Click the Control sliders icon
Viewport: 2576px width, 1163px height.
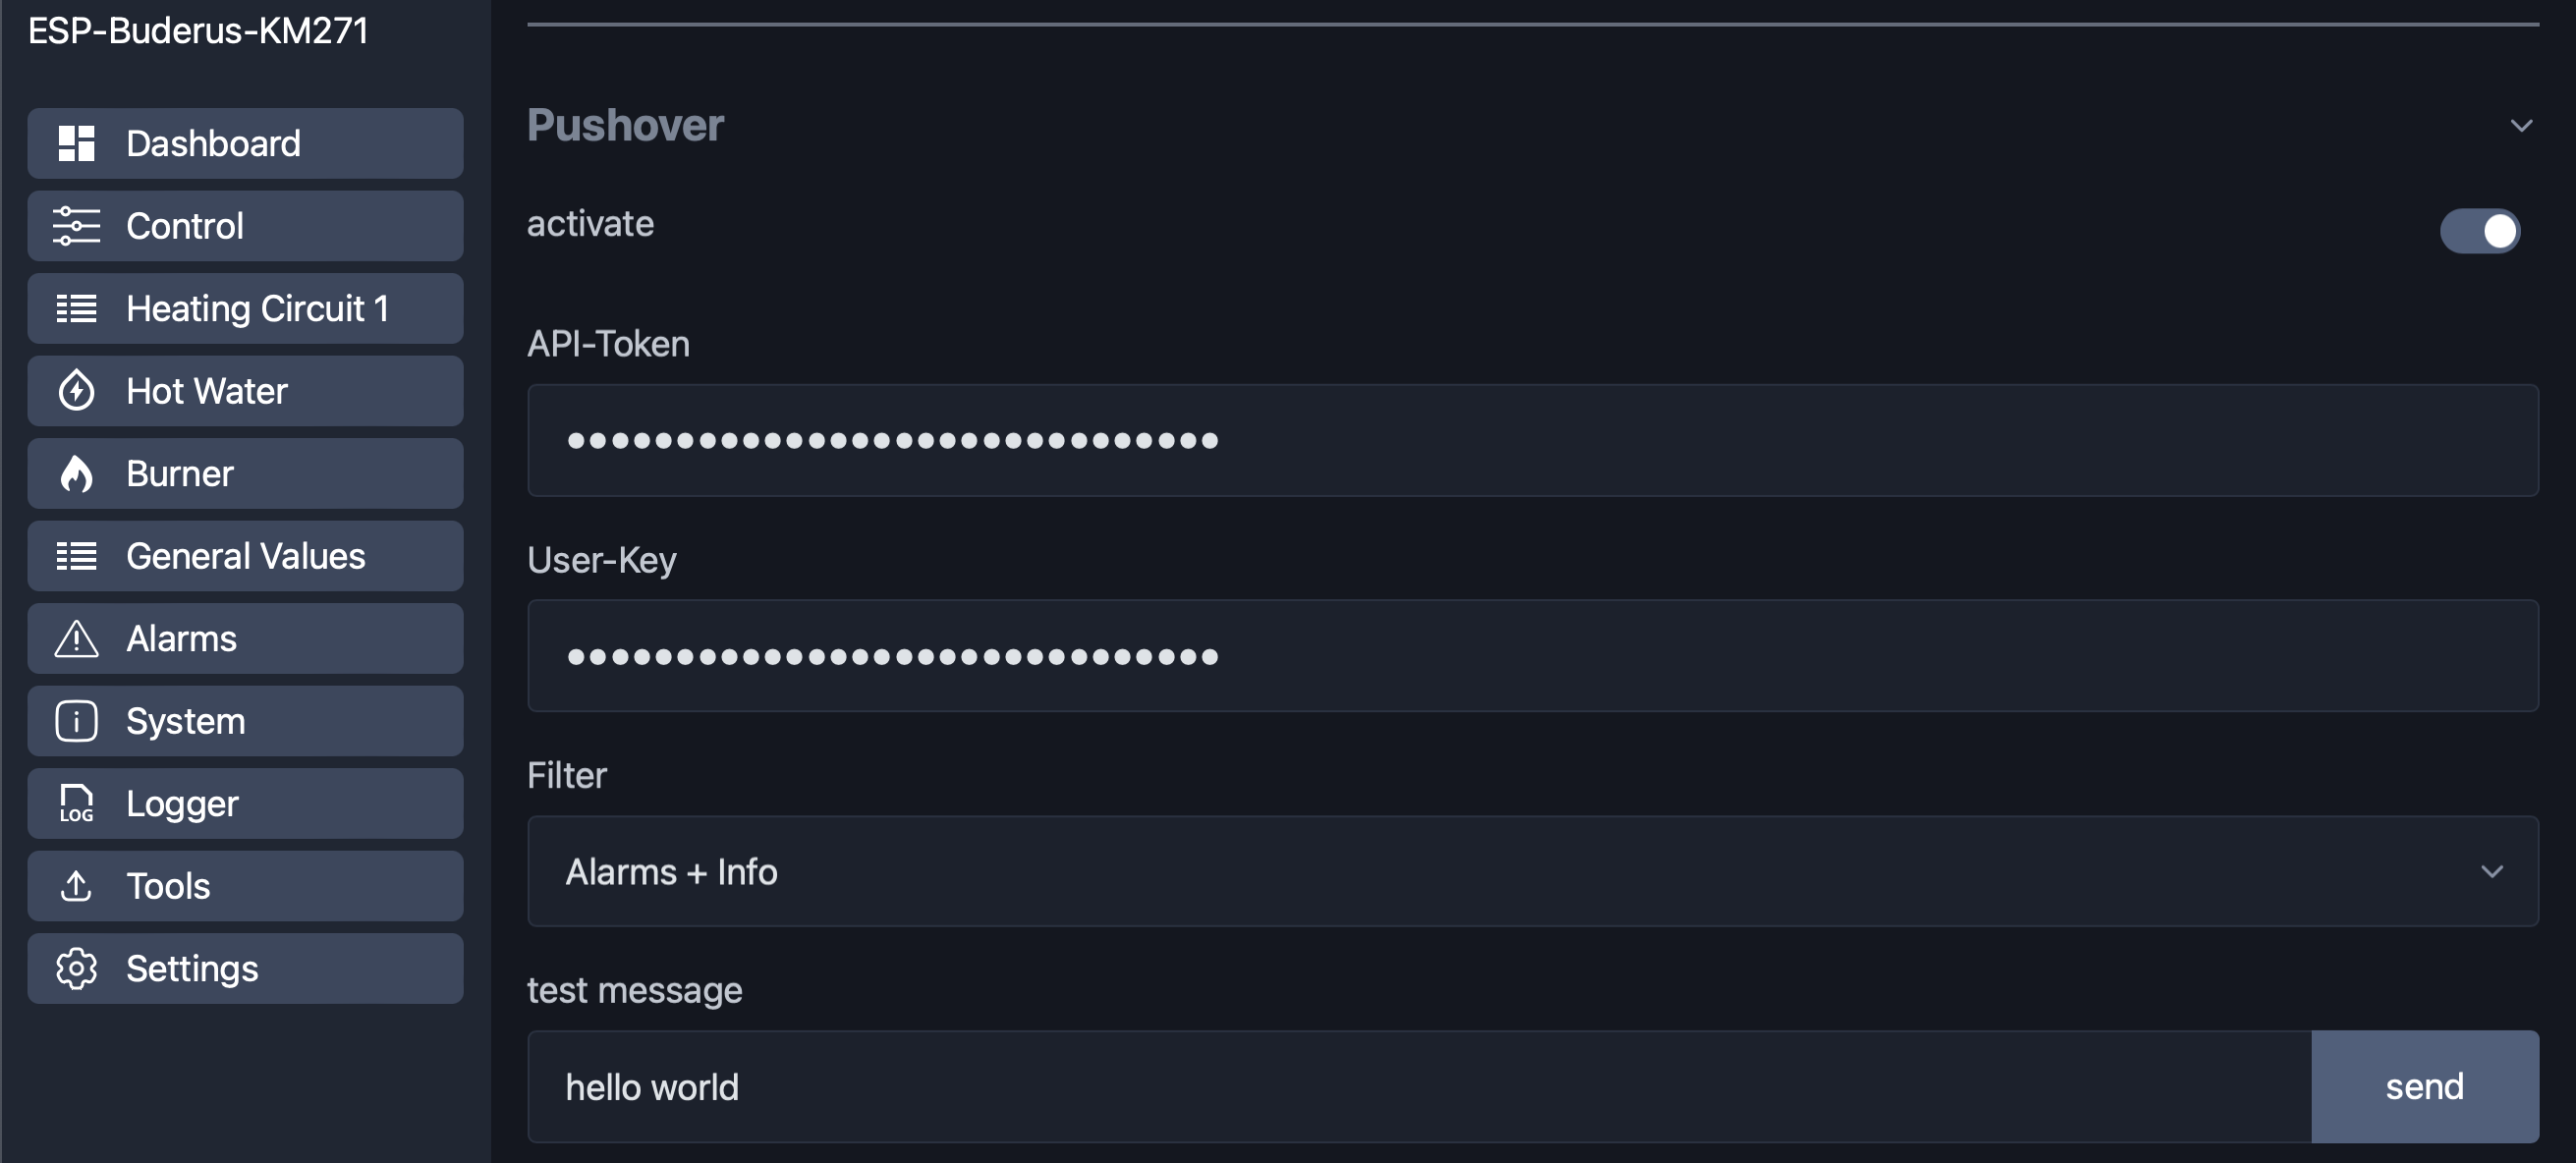pos(76,226)
